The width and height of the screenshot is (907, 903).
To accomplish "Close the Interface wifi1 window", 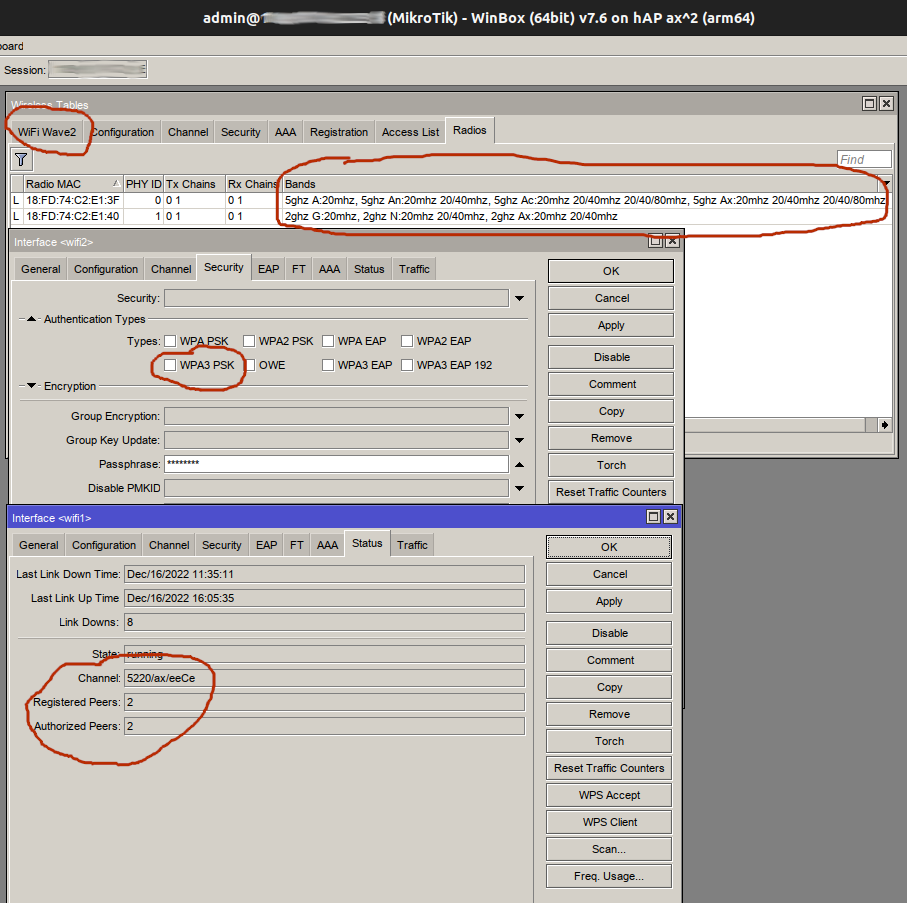I will click(x=670, y=517).
